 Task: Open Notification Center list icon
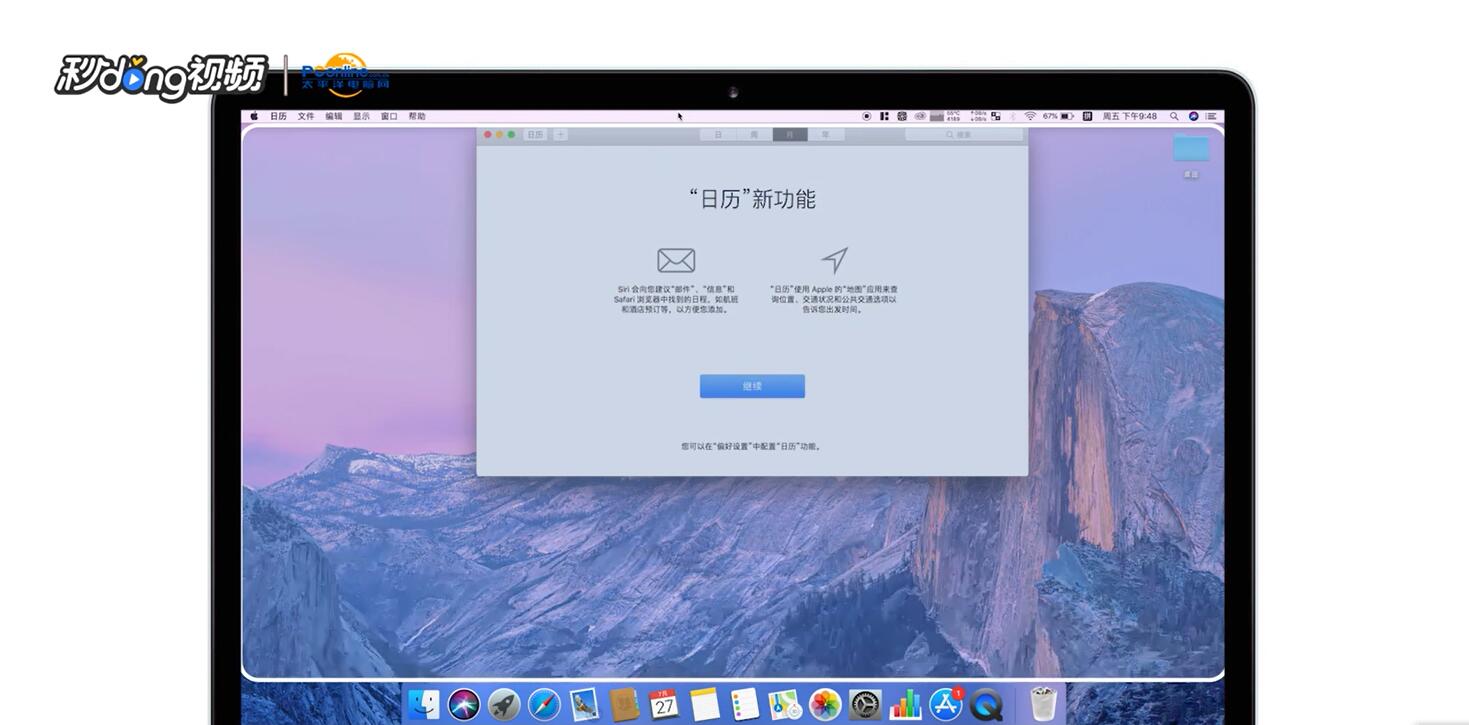click(x=1211, y=116)
